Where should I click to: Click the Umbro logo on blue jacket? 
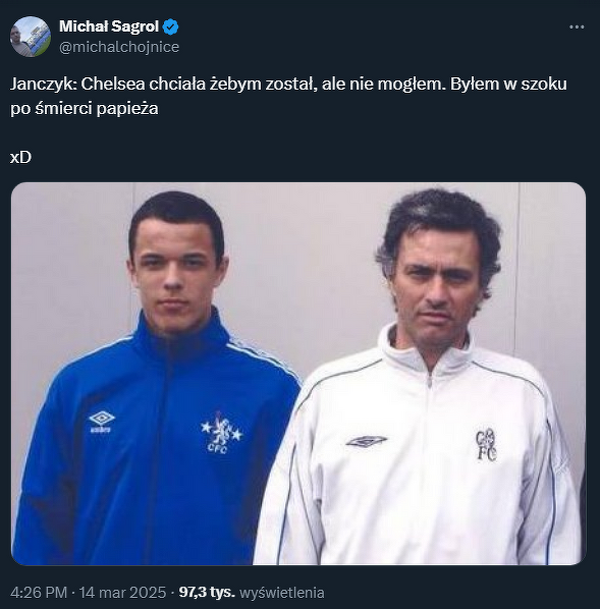pyautogui.click(x=101, y=420)
